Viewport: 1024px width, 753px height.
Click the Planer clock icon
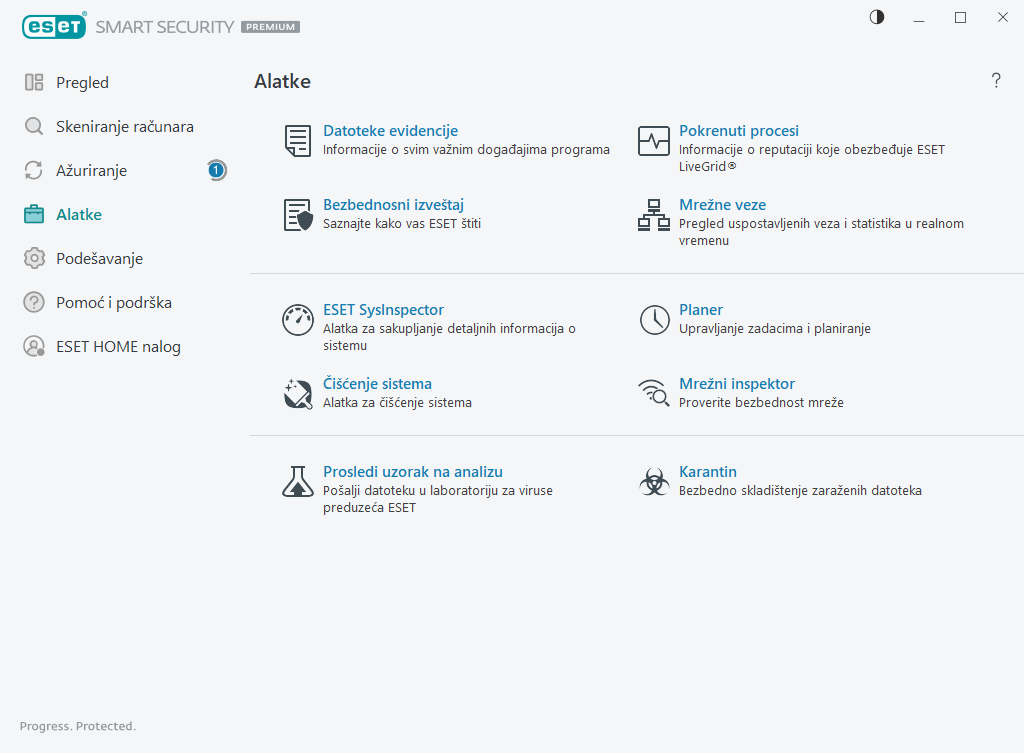[x=654, y=320]
